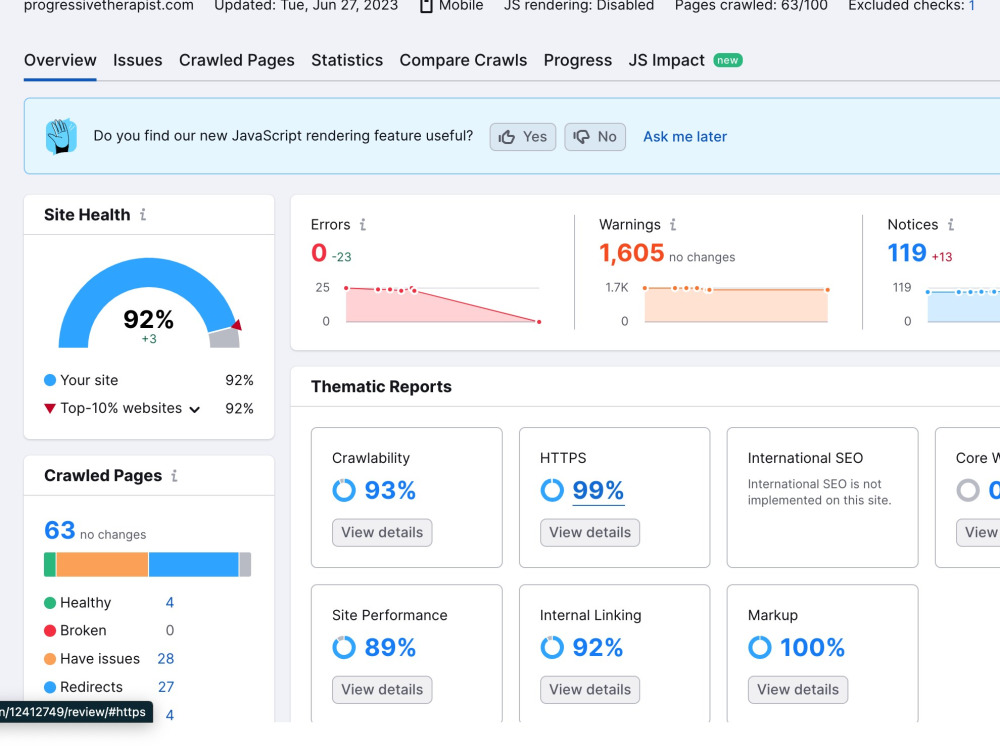View details for Site Performance report
The height and width of the screenshot is (750, 1000).
coord(382,689)
